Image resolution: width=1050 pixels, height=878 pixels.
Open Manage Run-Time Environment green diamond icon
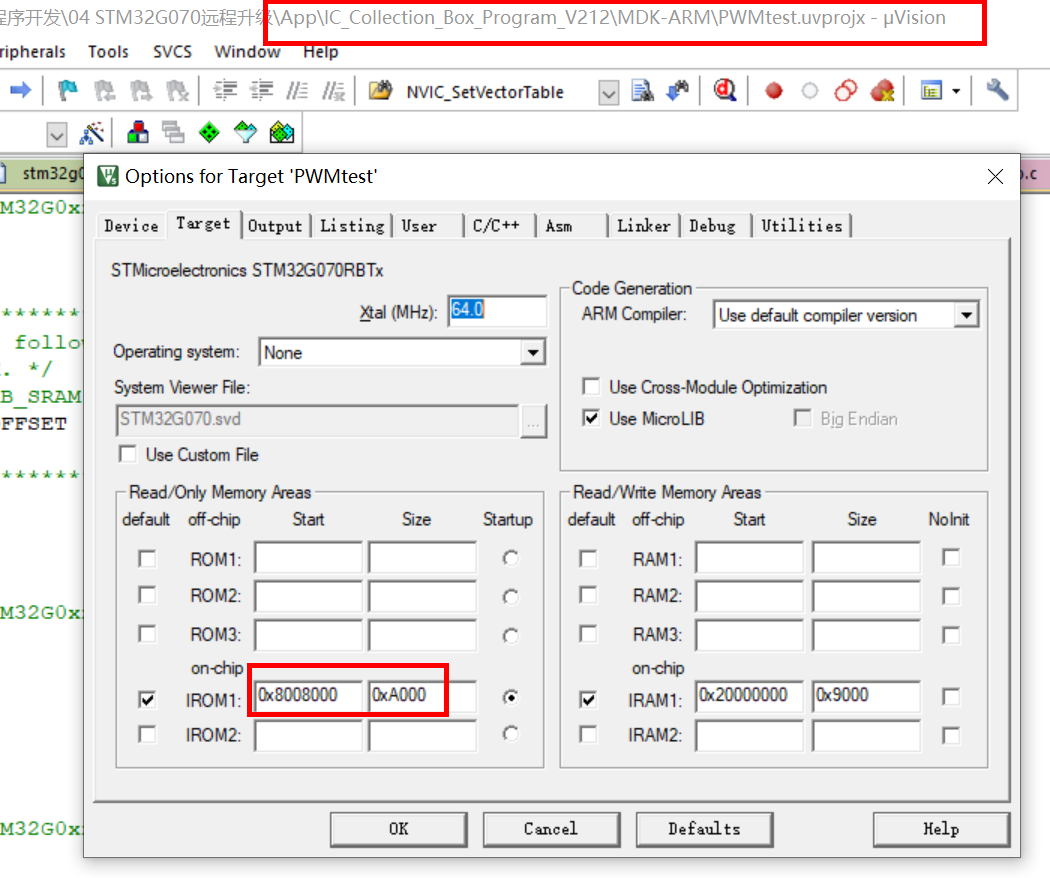click(x=210, y=133)
